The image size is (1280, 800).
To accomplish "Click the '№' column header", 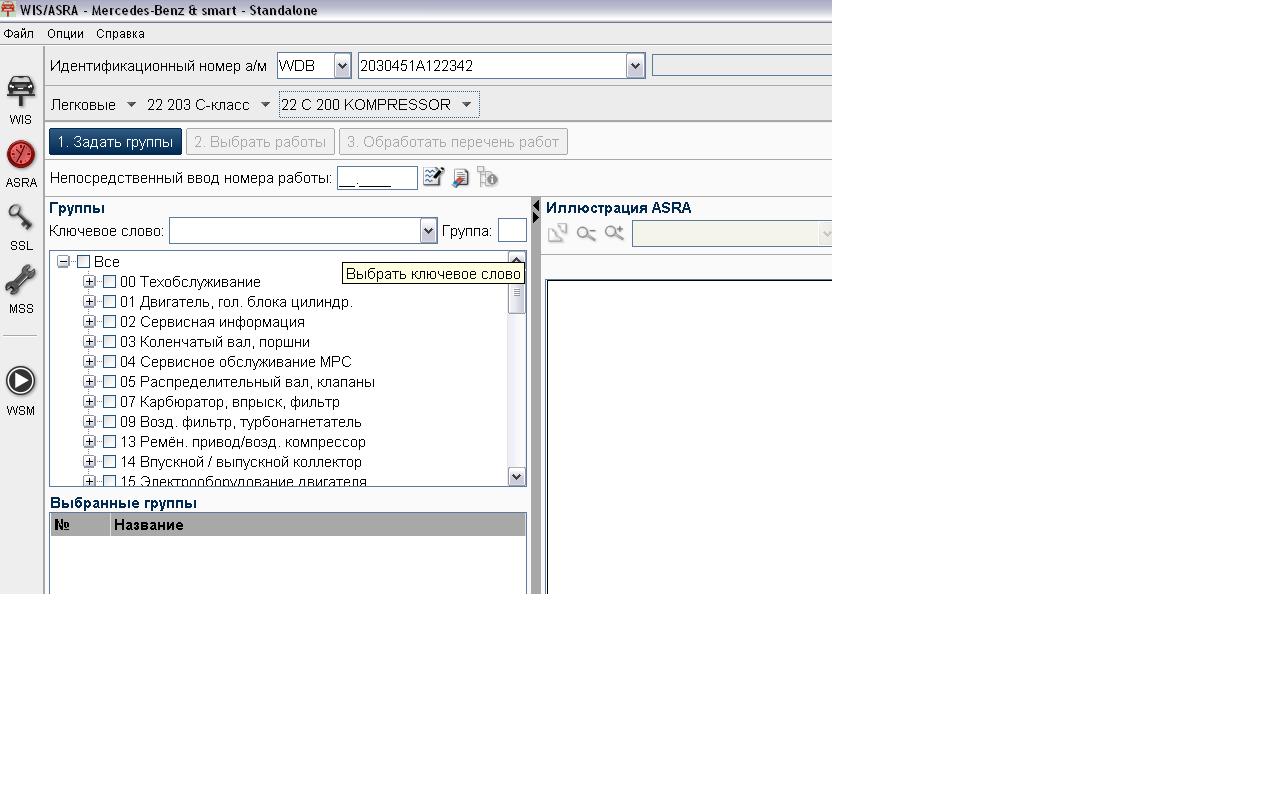I will [80, 525].
